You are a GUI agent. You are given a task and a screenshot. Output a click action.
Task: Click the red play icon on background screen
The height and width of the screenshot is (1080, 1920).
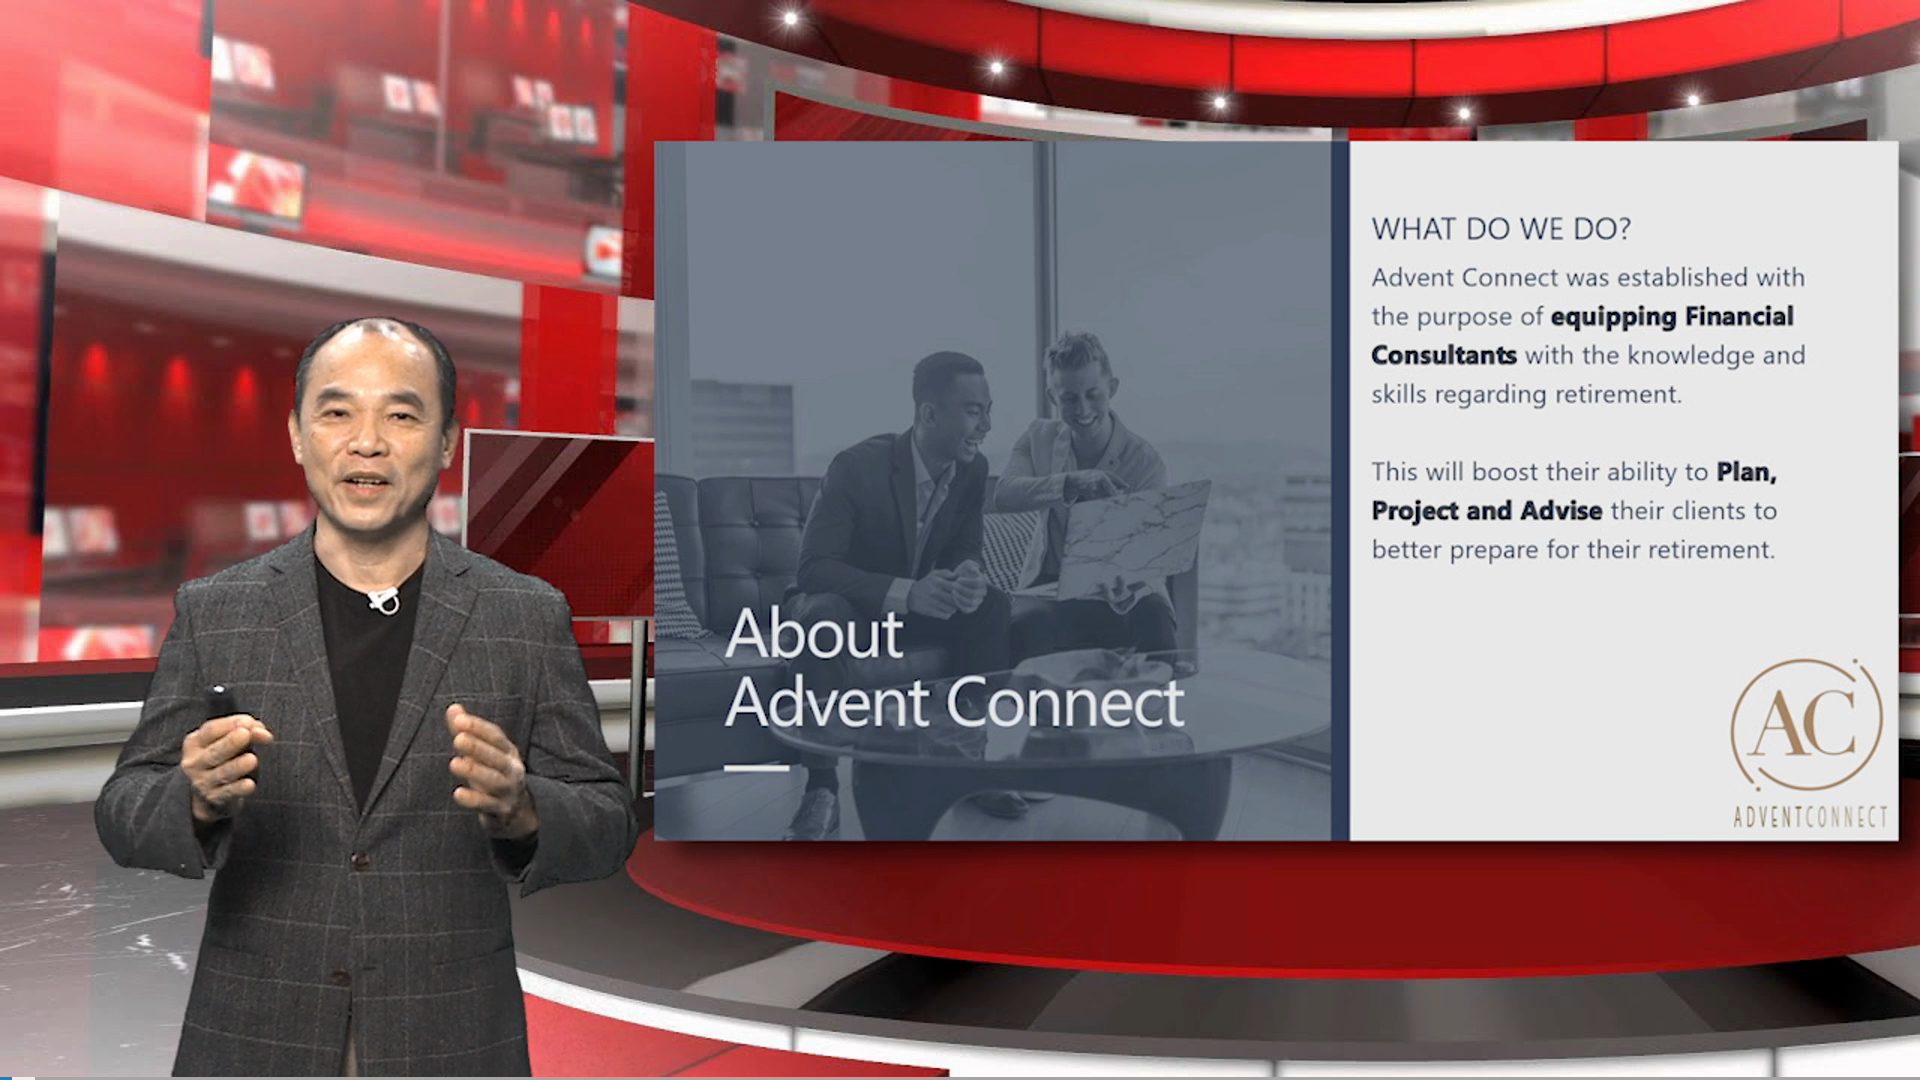pyautogui.click(x=603, y=252)
